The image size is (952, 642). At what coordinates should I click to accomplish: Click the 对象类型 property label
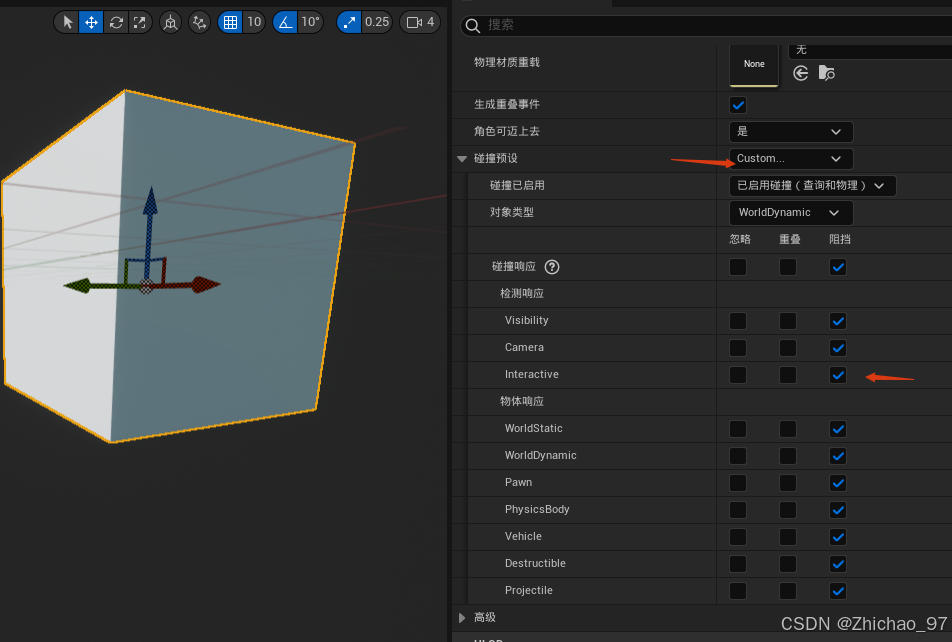(x=512, y=213)
